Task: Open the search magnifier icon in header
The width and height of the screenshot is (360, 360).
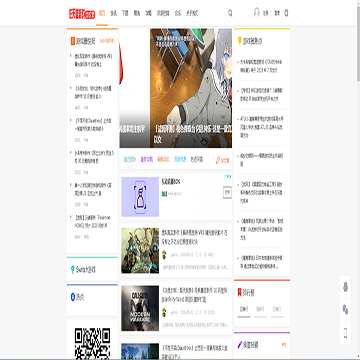Action: (x=230, y=13)
